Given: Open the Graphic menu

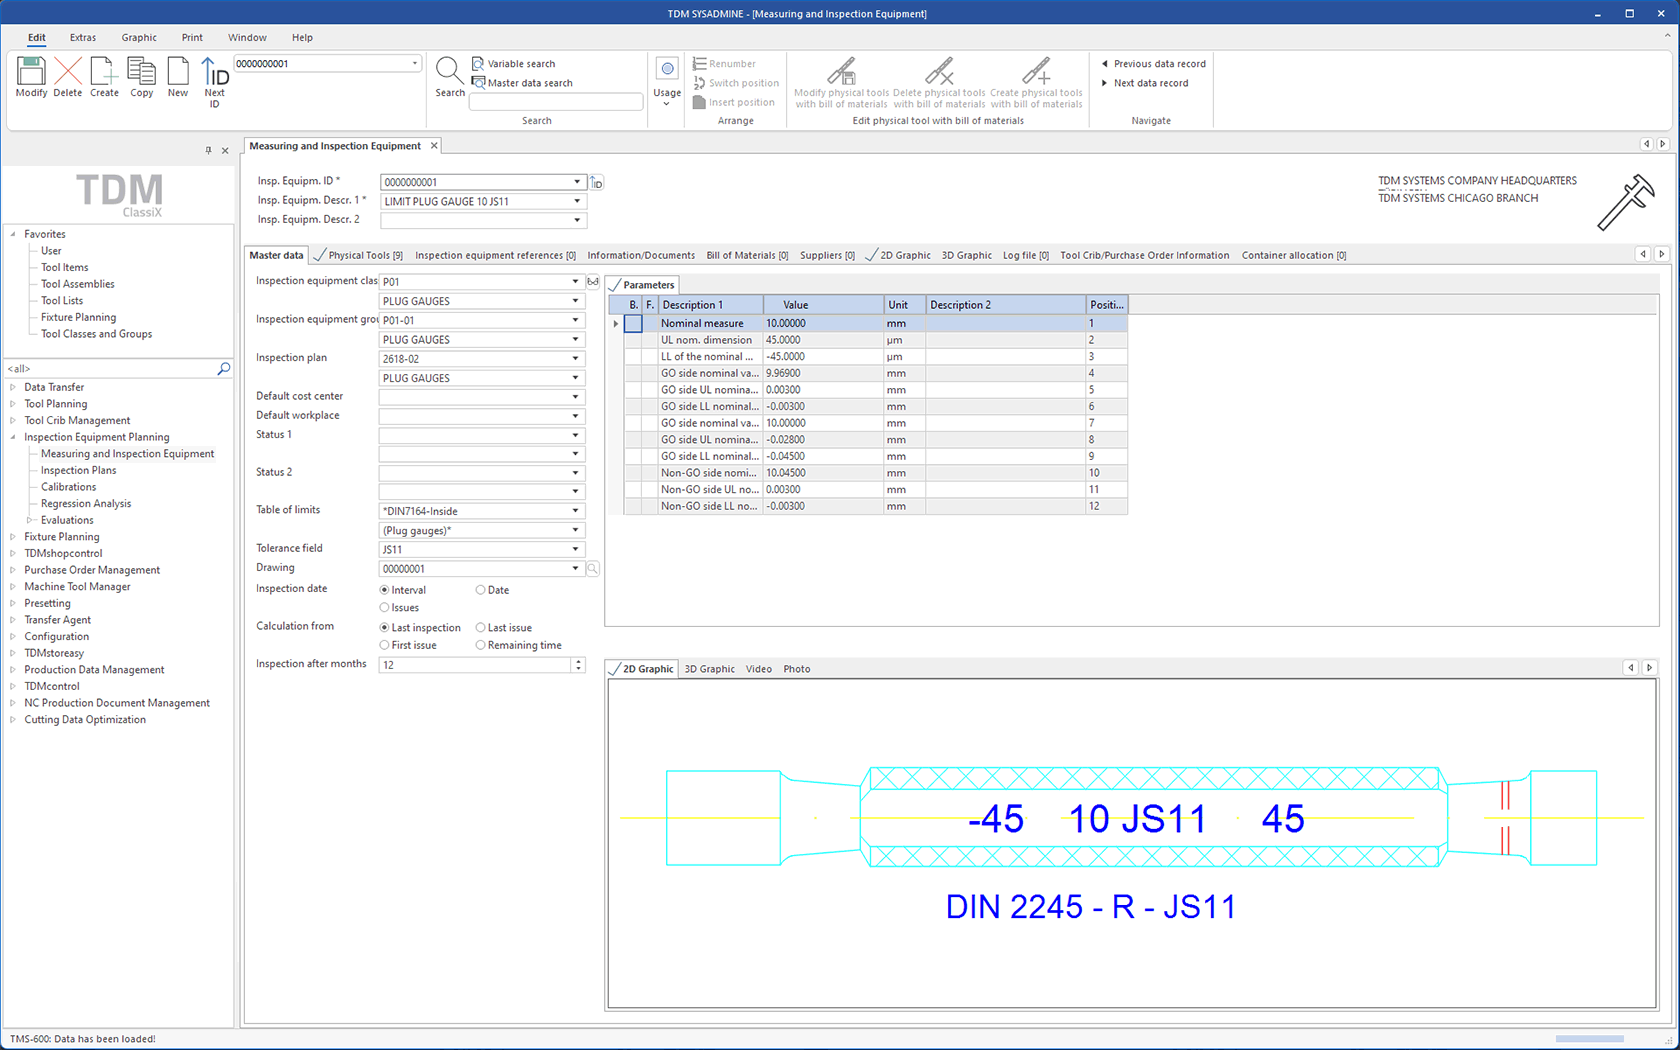Looking at the screenshot, I should tap(139, 38).
